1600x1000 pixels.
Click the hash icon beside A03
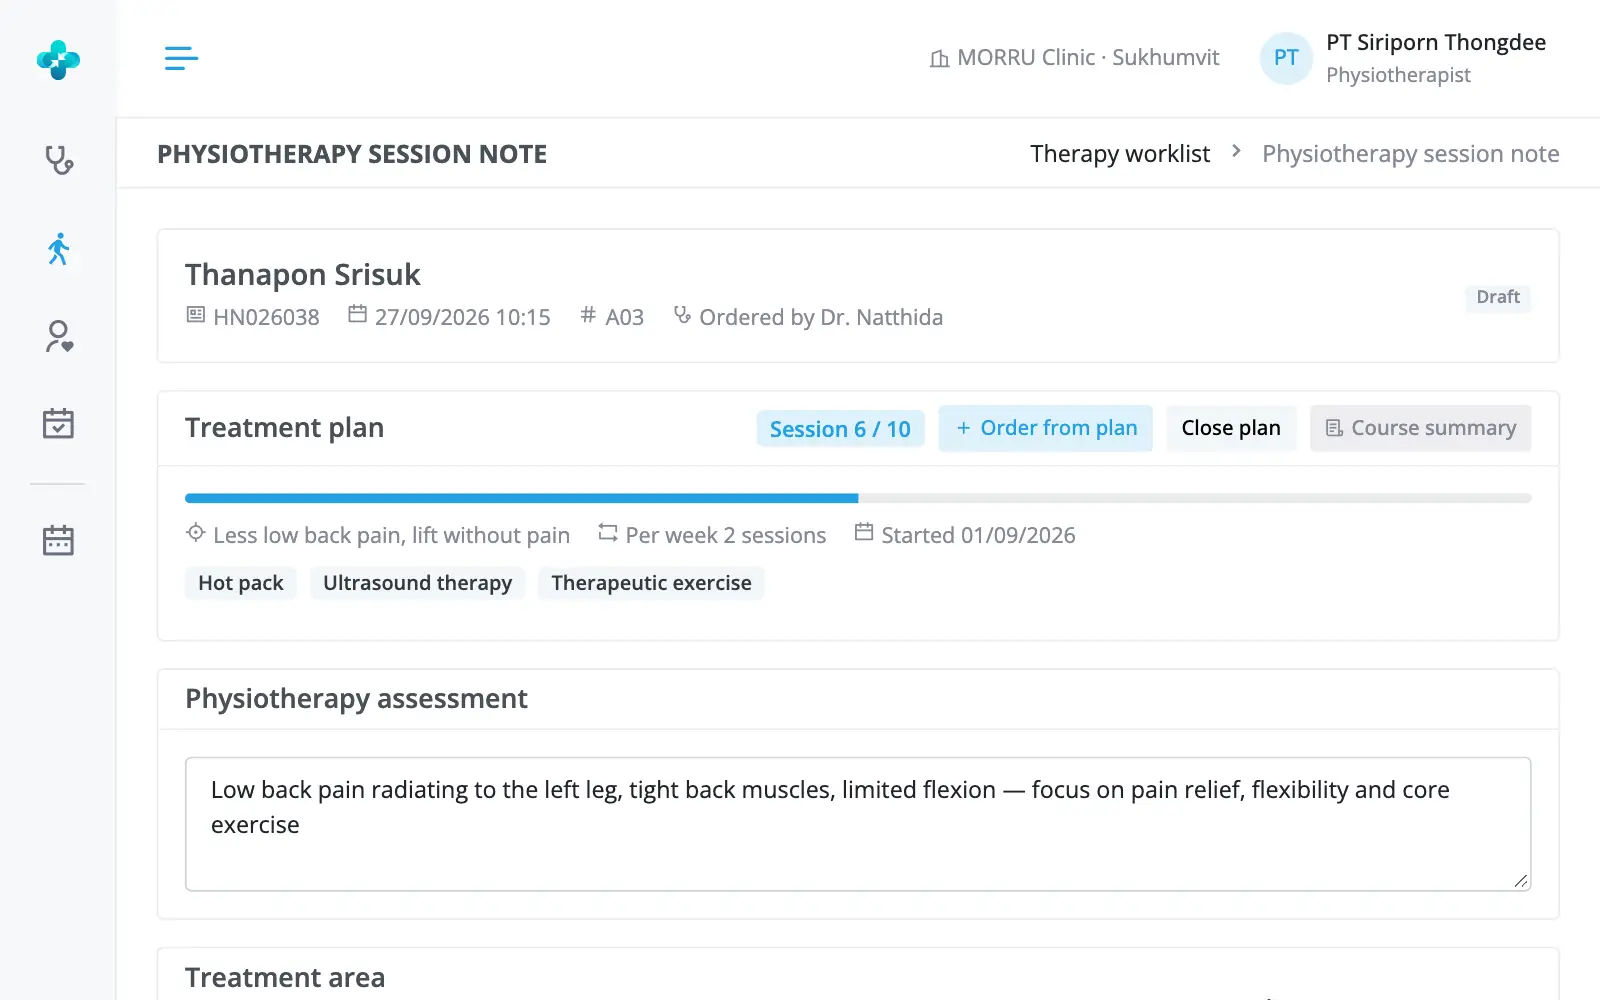click(588, 315)
